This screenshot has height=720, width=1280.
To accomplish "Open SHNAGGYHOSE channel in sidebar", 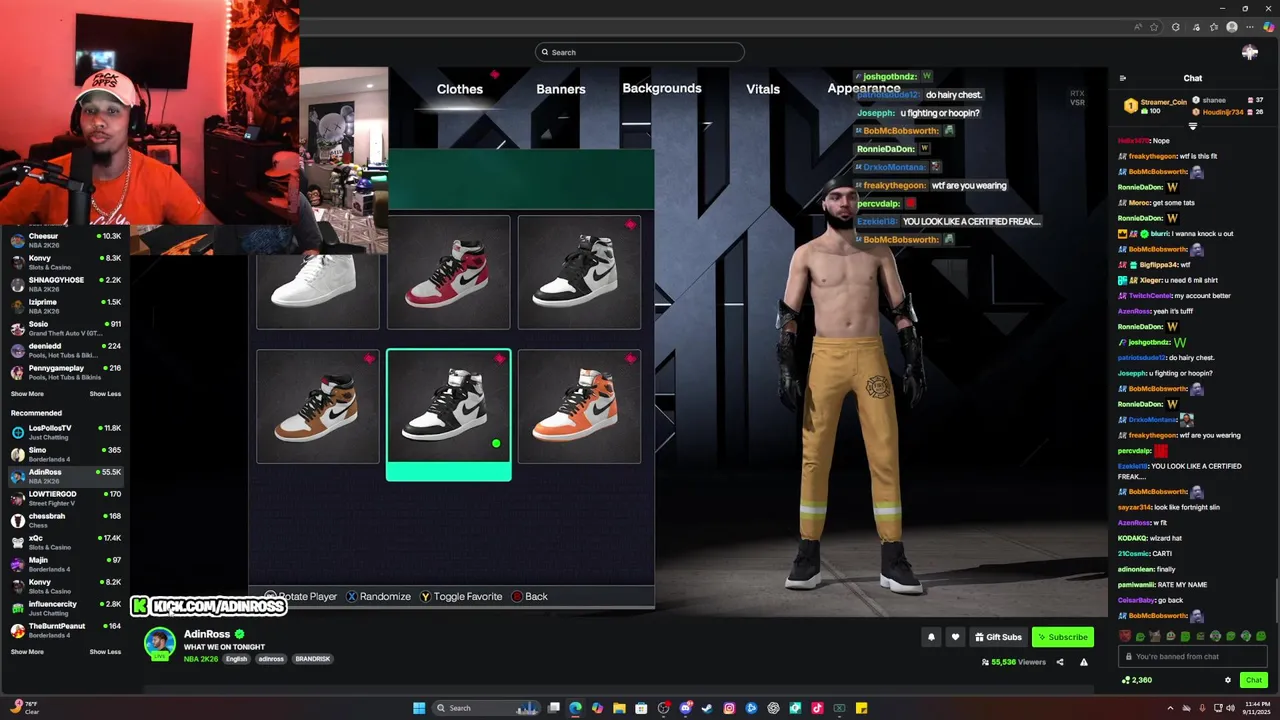I will point(66,284).
